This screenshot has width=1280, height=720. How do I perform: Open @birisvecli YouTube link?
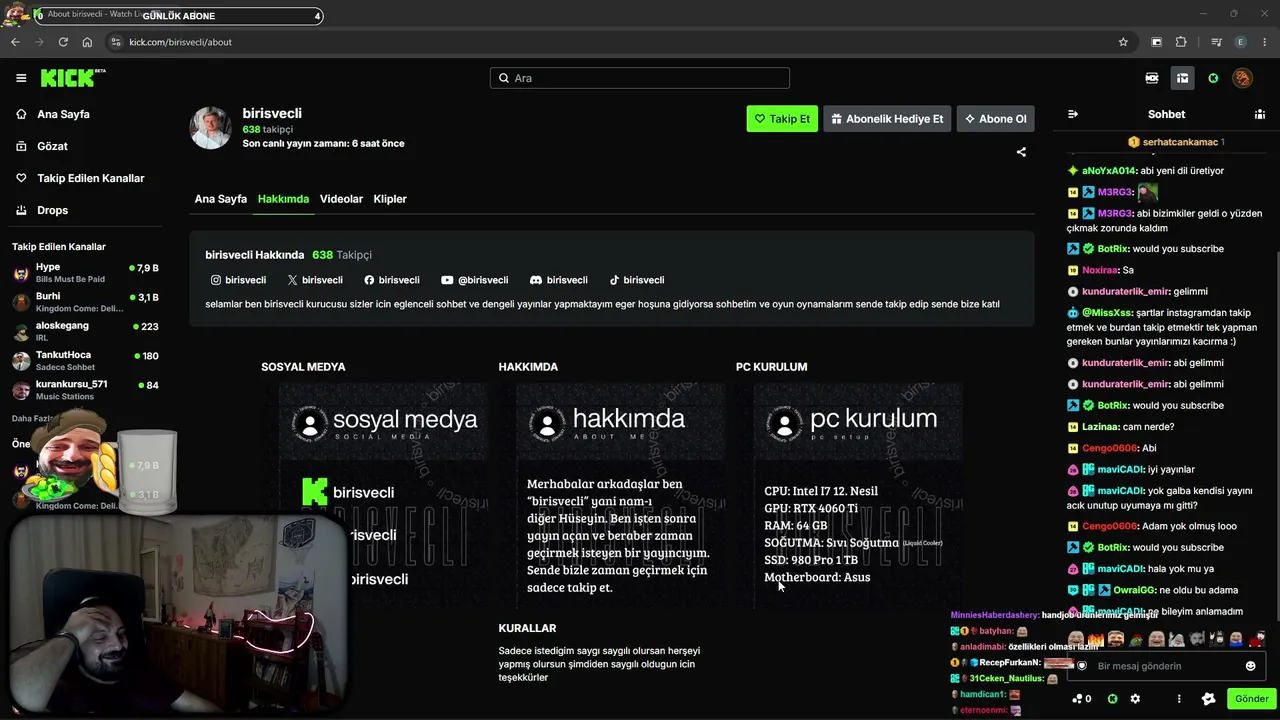475,280
